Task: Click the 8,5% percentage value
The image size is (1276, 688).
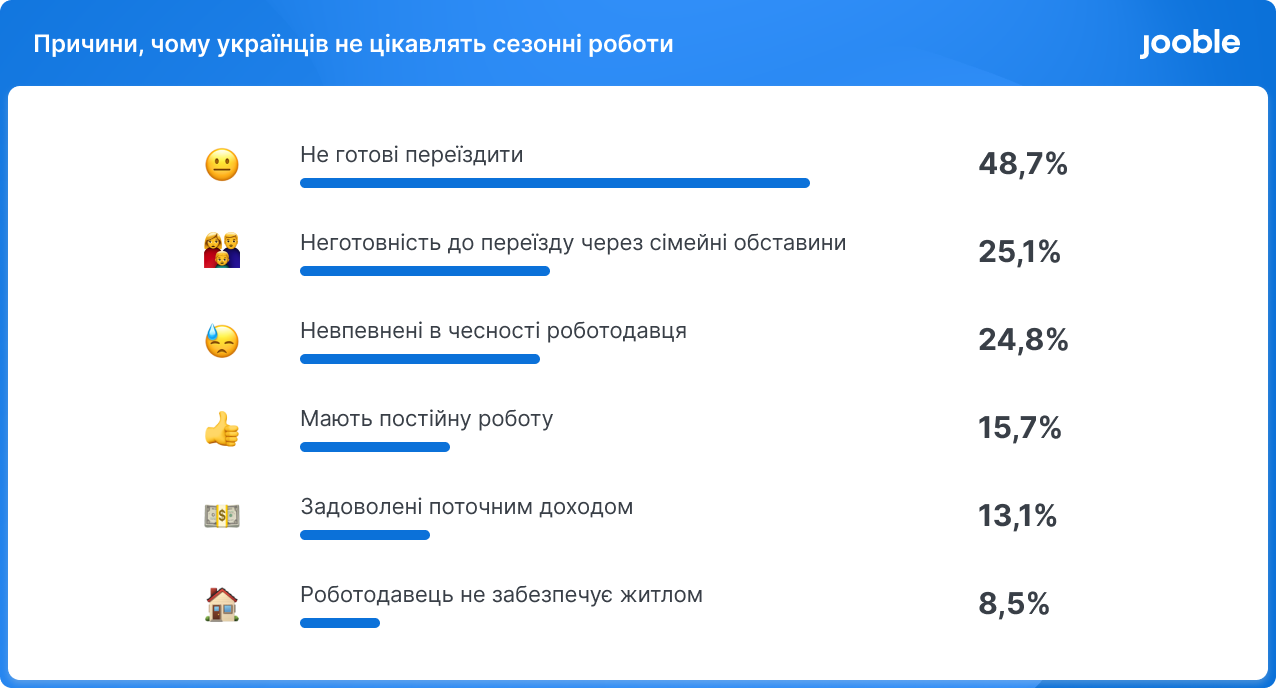Action: click(x=1013, y=604)
